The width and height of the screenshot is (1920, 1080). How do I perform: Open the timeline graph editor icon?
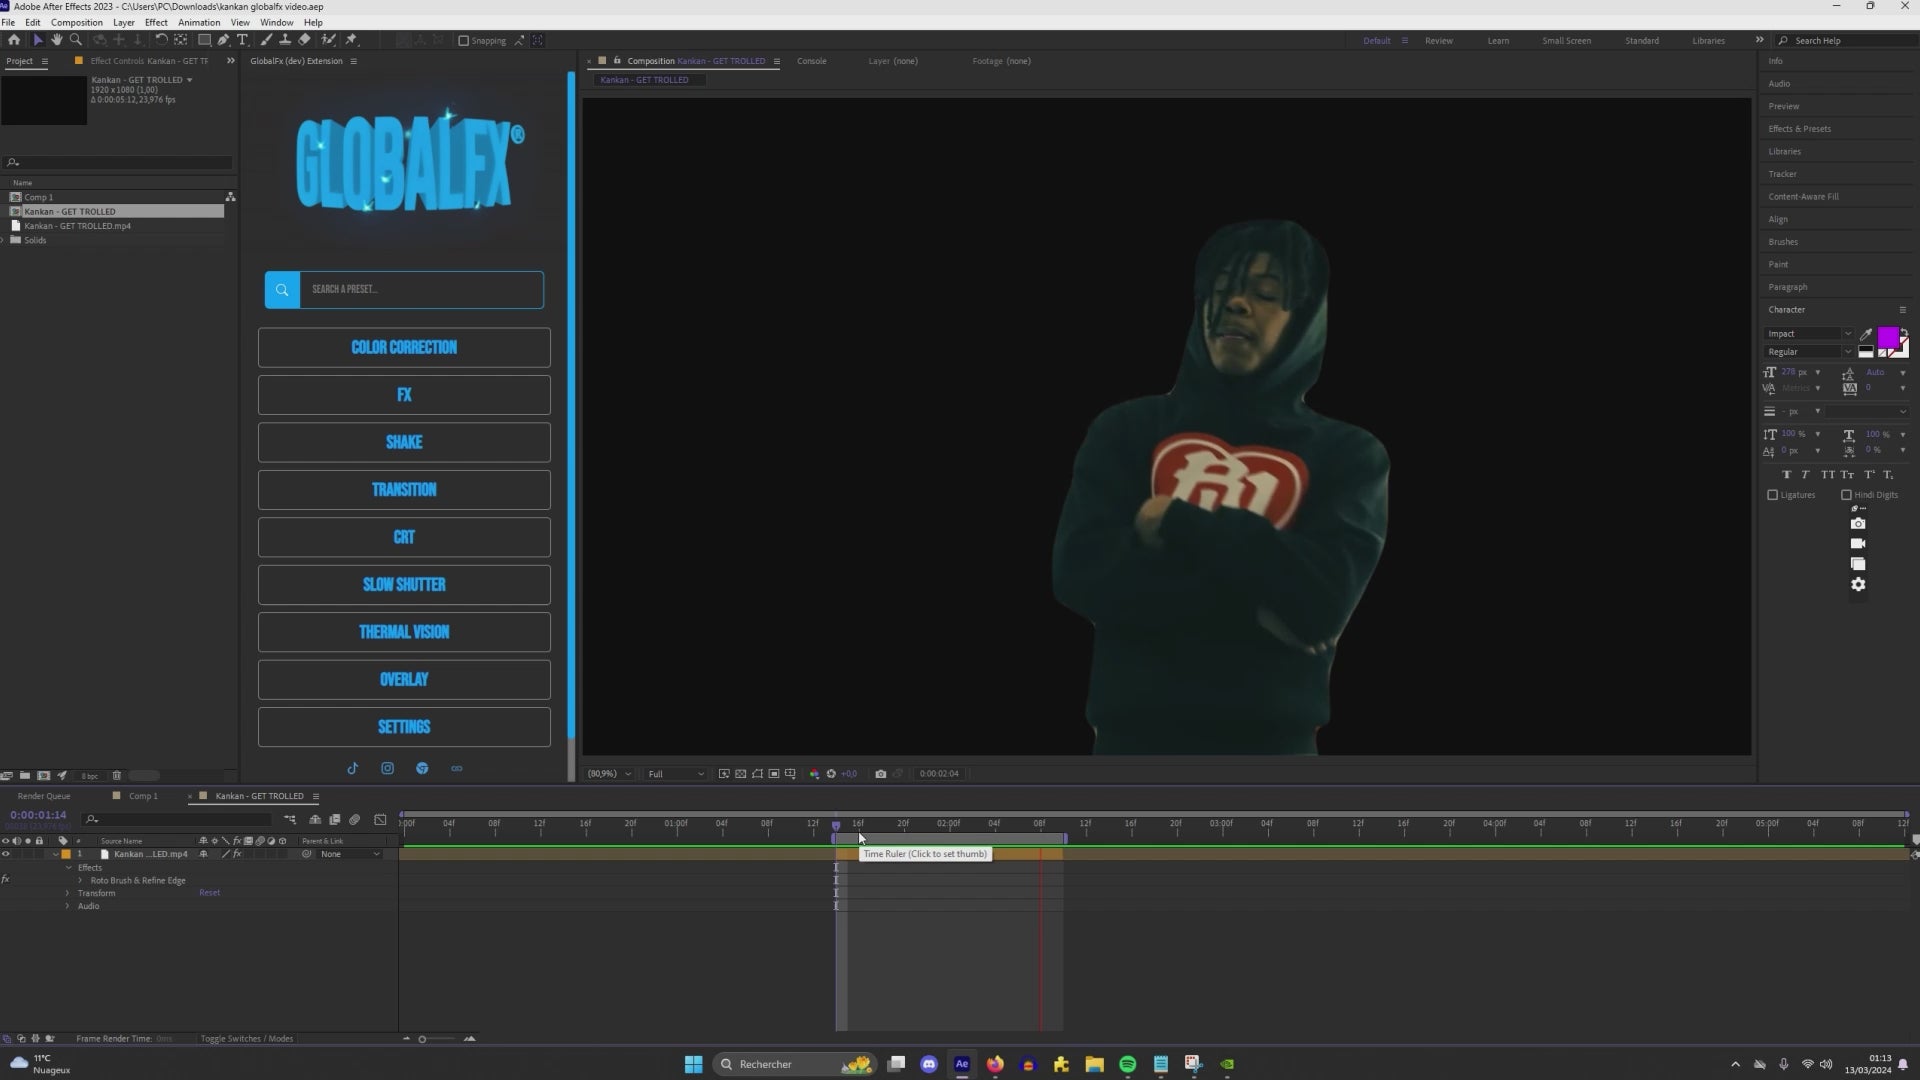click(380, 820)
